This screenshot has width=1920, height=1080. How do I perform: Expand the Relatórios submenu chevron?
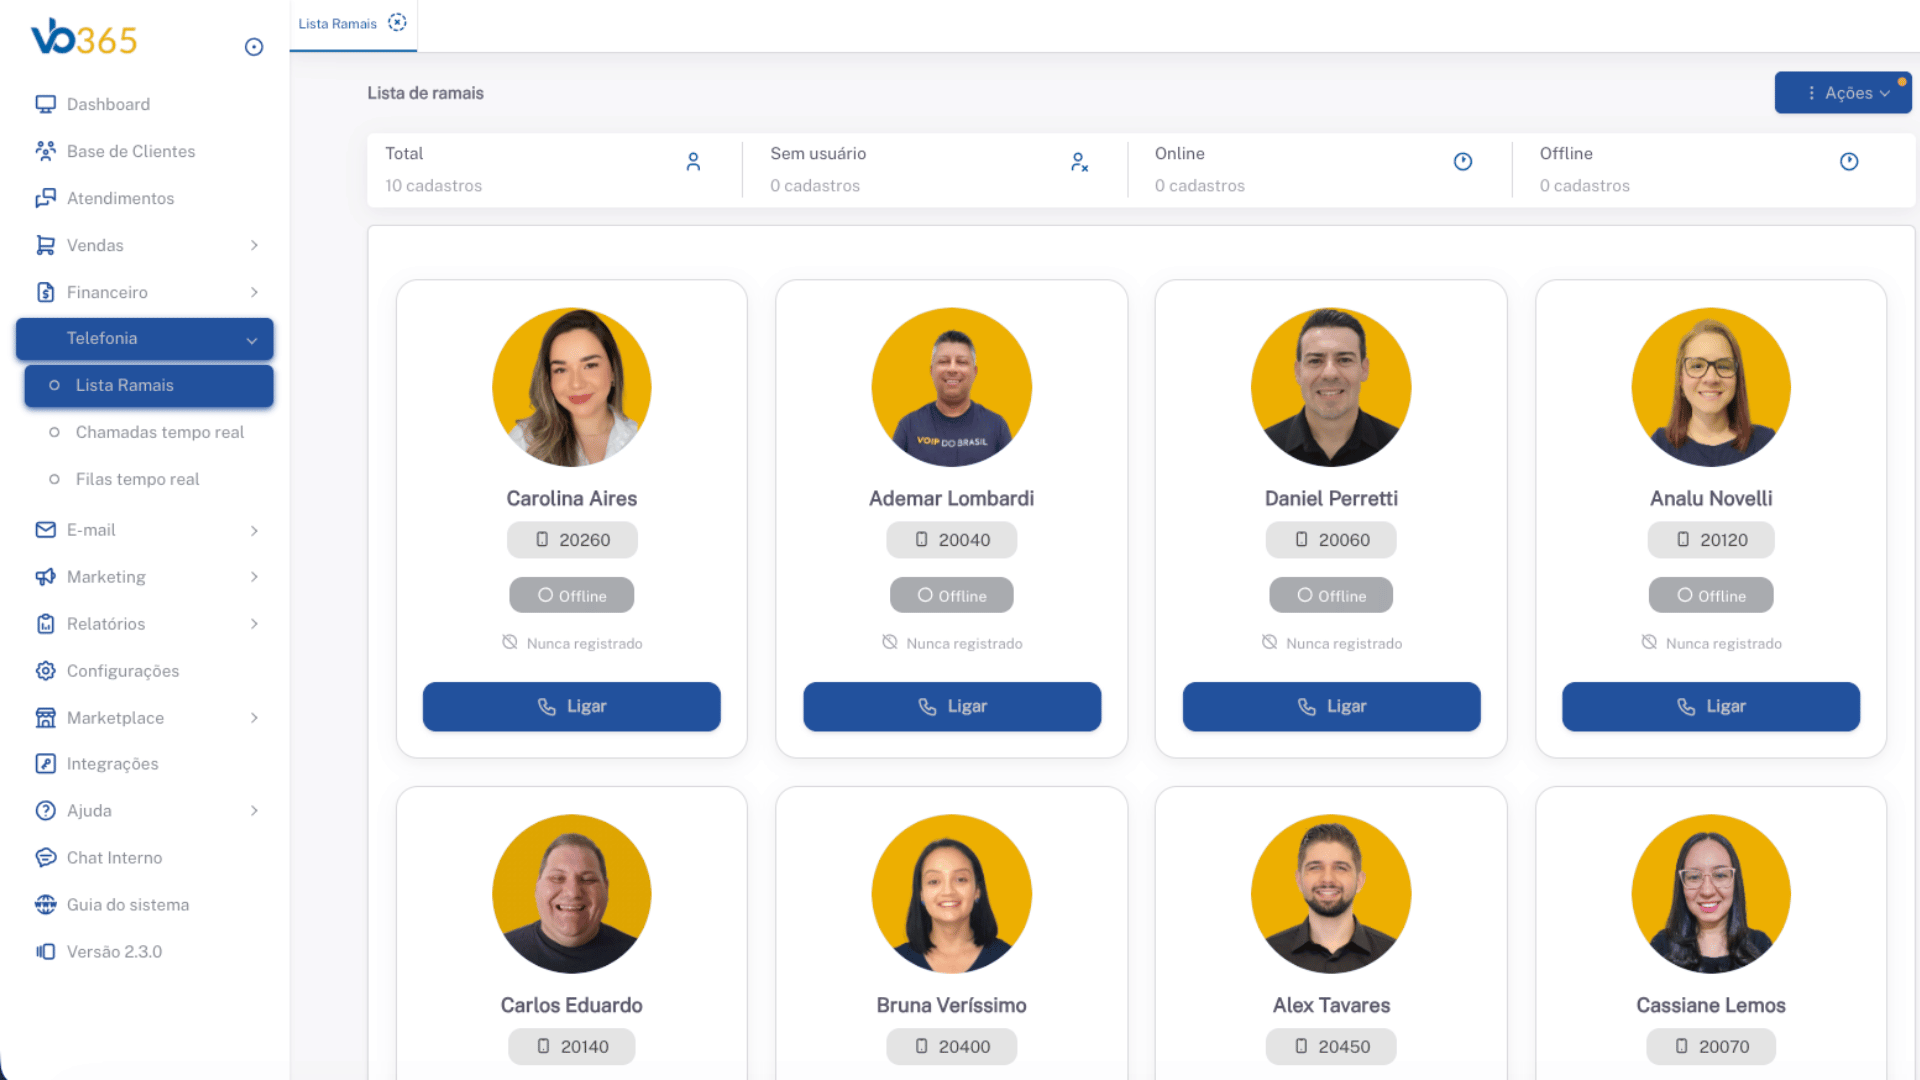254,624
